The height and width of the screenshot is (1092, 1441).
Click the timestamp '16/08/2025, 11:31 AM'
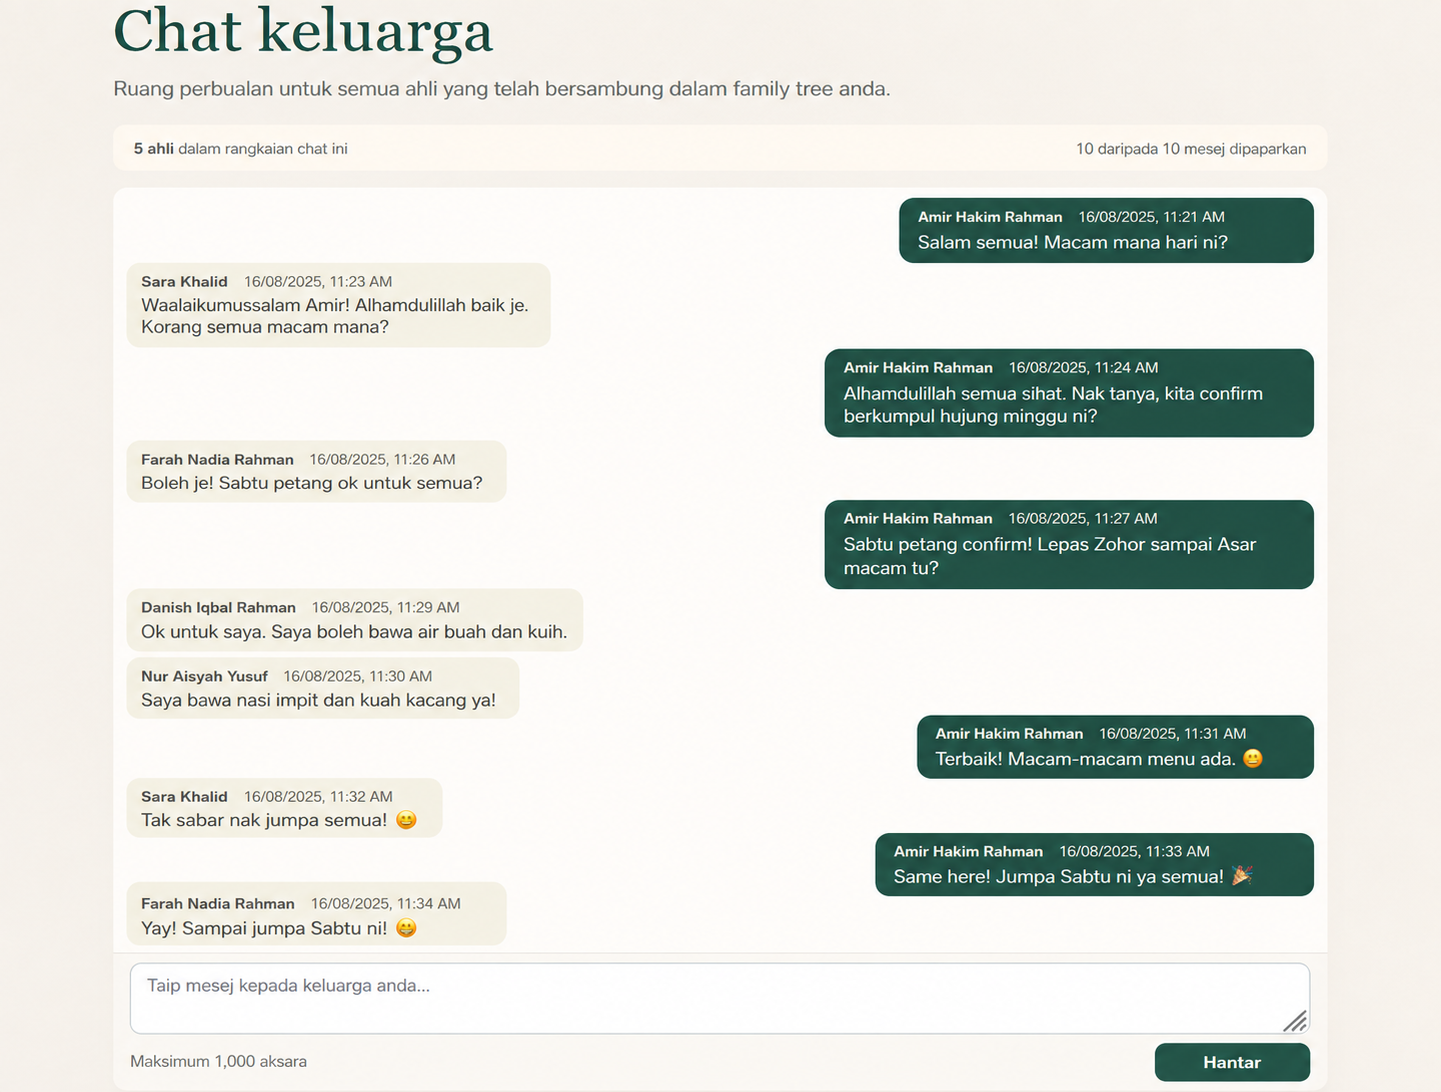coord(1173,734)
